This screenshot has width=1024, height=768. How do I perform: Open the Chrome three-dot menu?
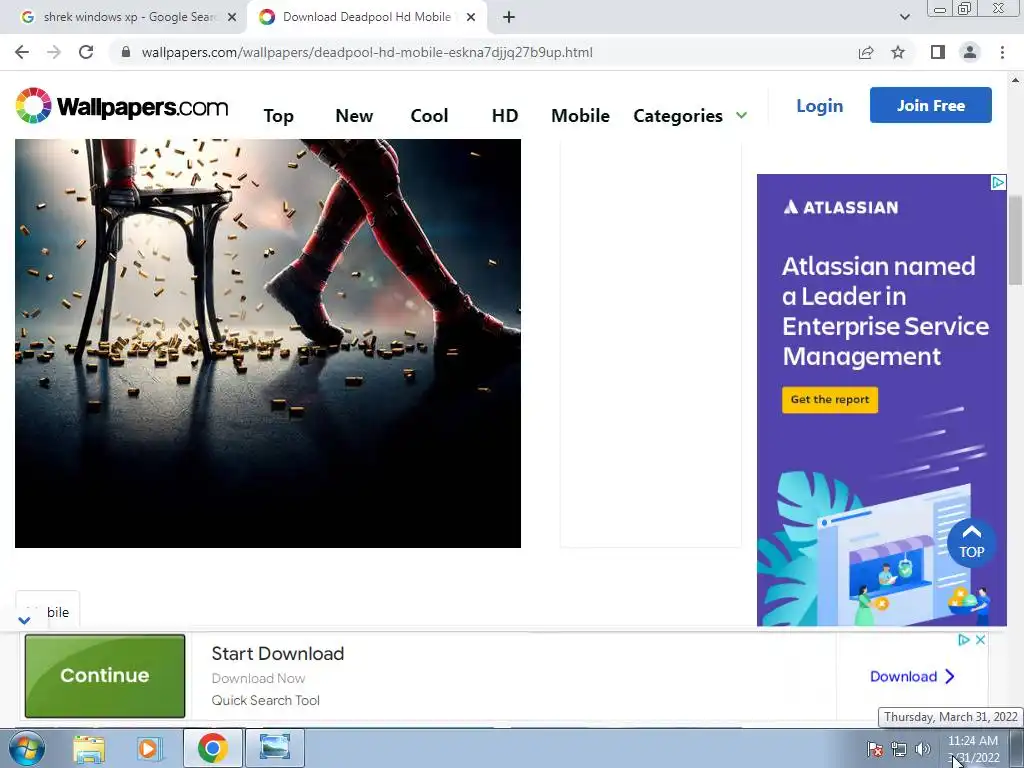pyautogui.click(x=1002, y=52)
